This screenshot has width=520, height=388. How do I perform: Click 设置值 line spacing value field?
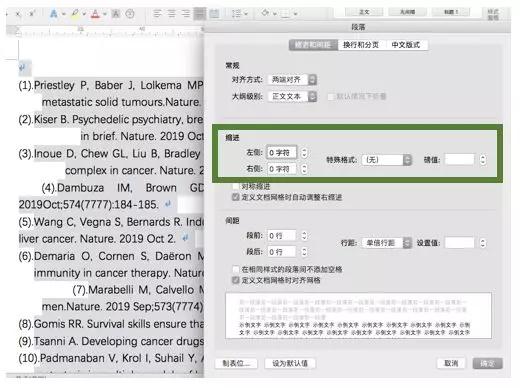click(x=459, y=243)
